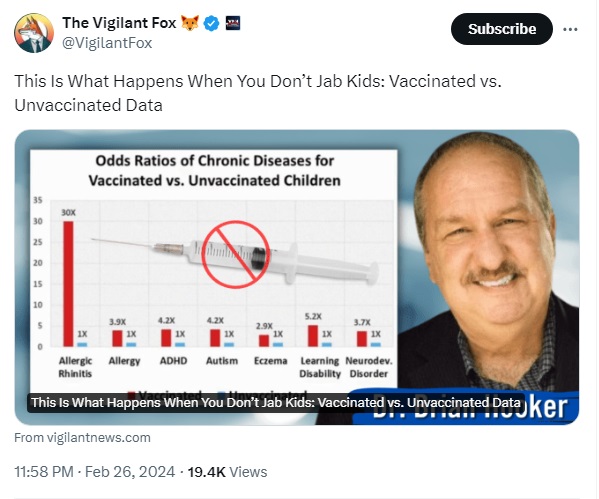The width and height of the screenshot is (599, 499).
Task: Click the blue verified checkmark badge
Action: [211, 24]
